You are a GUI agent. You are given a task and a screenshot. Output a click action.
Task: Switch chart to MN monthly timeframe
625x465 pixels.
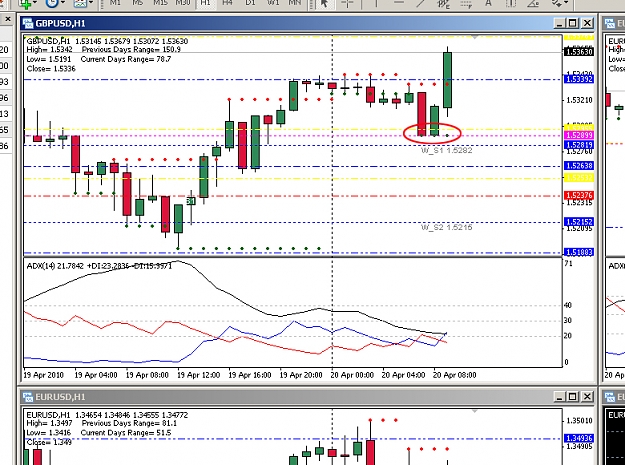(x=295, y=3)
